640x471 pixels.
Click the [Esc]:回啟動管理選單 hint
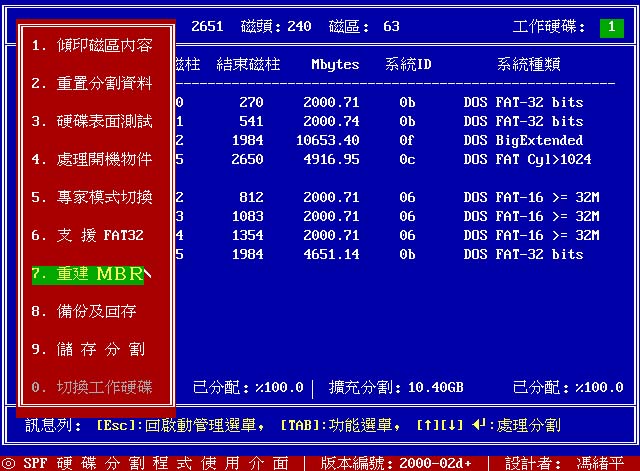coord(180,425)
